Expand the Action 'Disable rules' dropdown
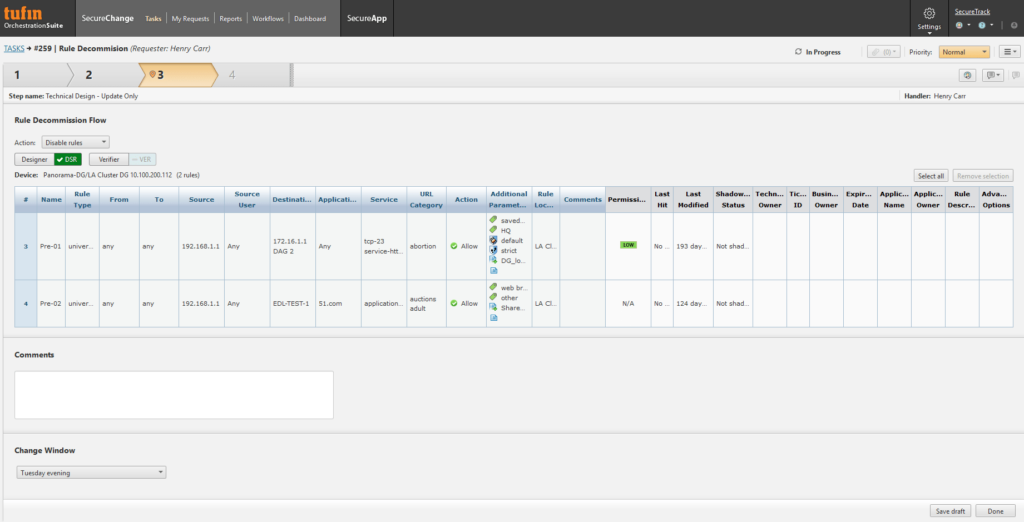Image resolution: width=1024 pixels, height=522 pixels. 76,143
